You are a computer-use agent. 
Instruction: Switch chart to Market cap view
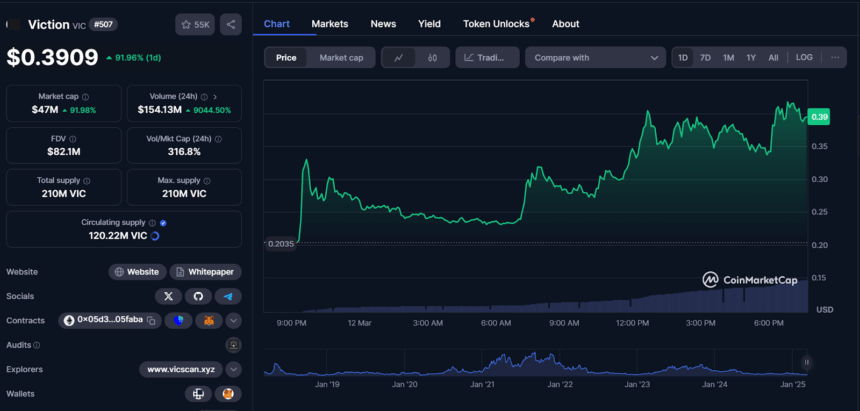pyautogui.click(x=341, y=58)
